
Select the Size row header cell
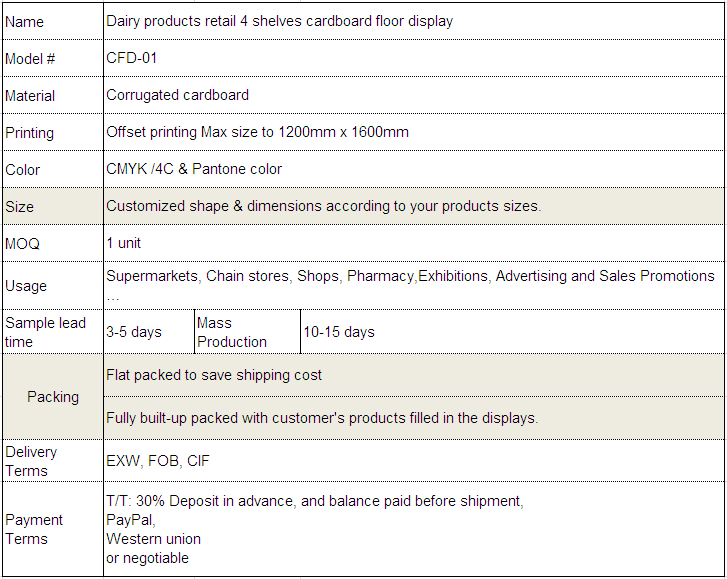point(19,207)
